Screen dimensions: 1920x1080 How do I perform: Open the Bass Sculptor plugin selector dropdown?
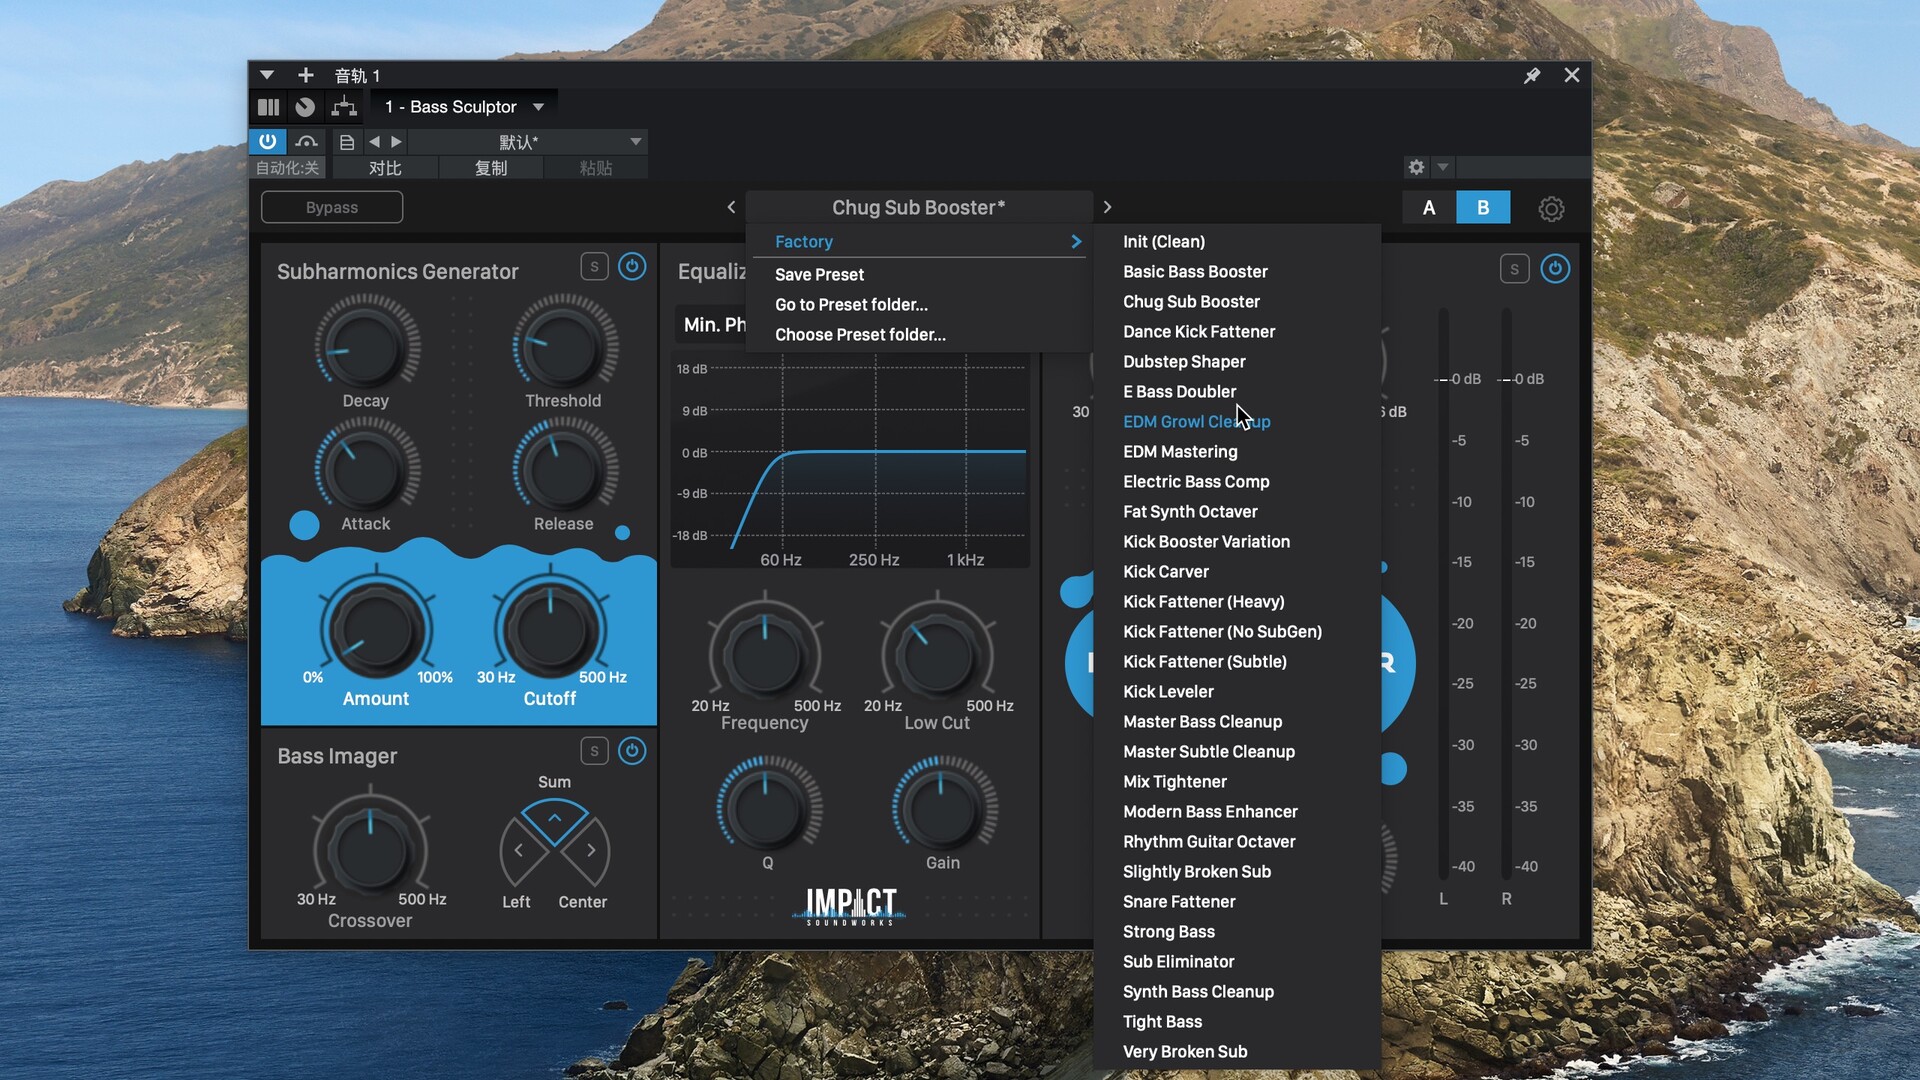(x=538, y=107)
